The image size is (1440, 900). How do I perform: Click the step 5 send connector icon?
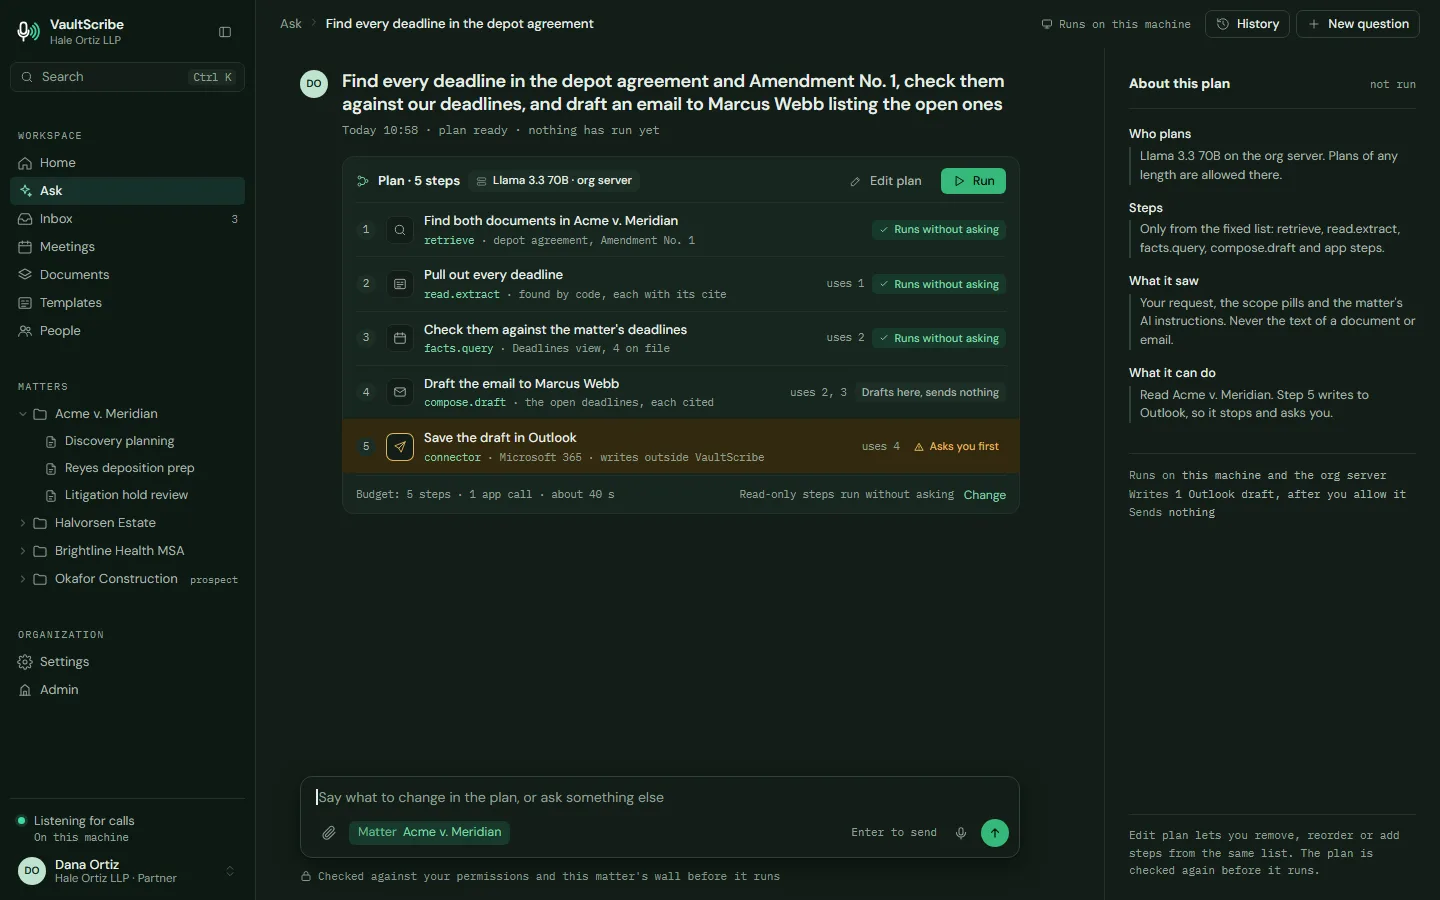[x=400, y=447]
